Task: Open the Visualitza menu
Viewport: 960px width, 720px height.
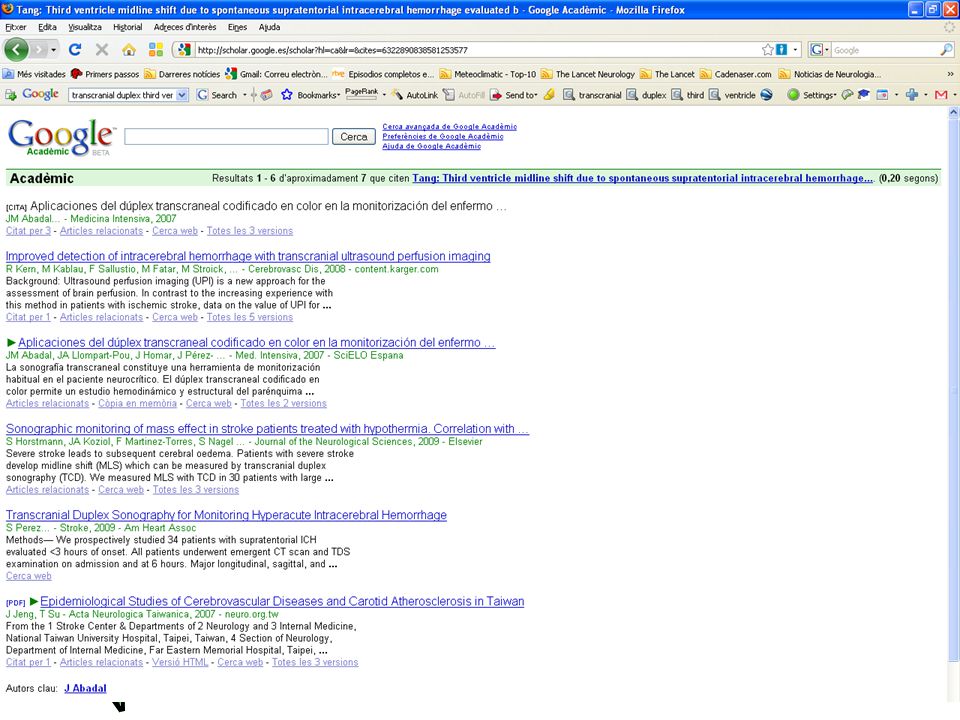Action: pyautogui.click(x=84, y=27)
